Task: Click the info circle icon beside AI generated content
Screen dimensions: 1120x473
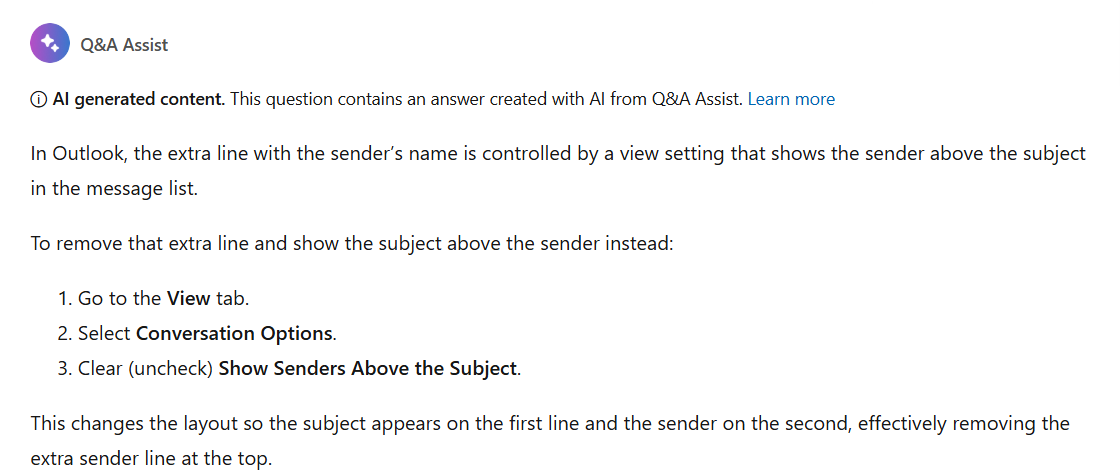Action: (39, 99)
